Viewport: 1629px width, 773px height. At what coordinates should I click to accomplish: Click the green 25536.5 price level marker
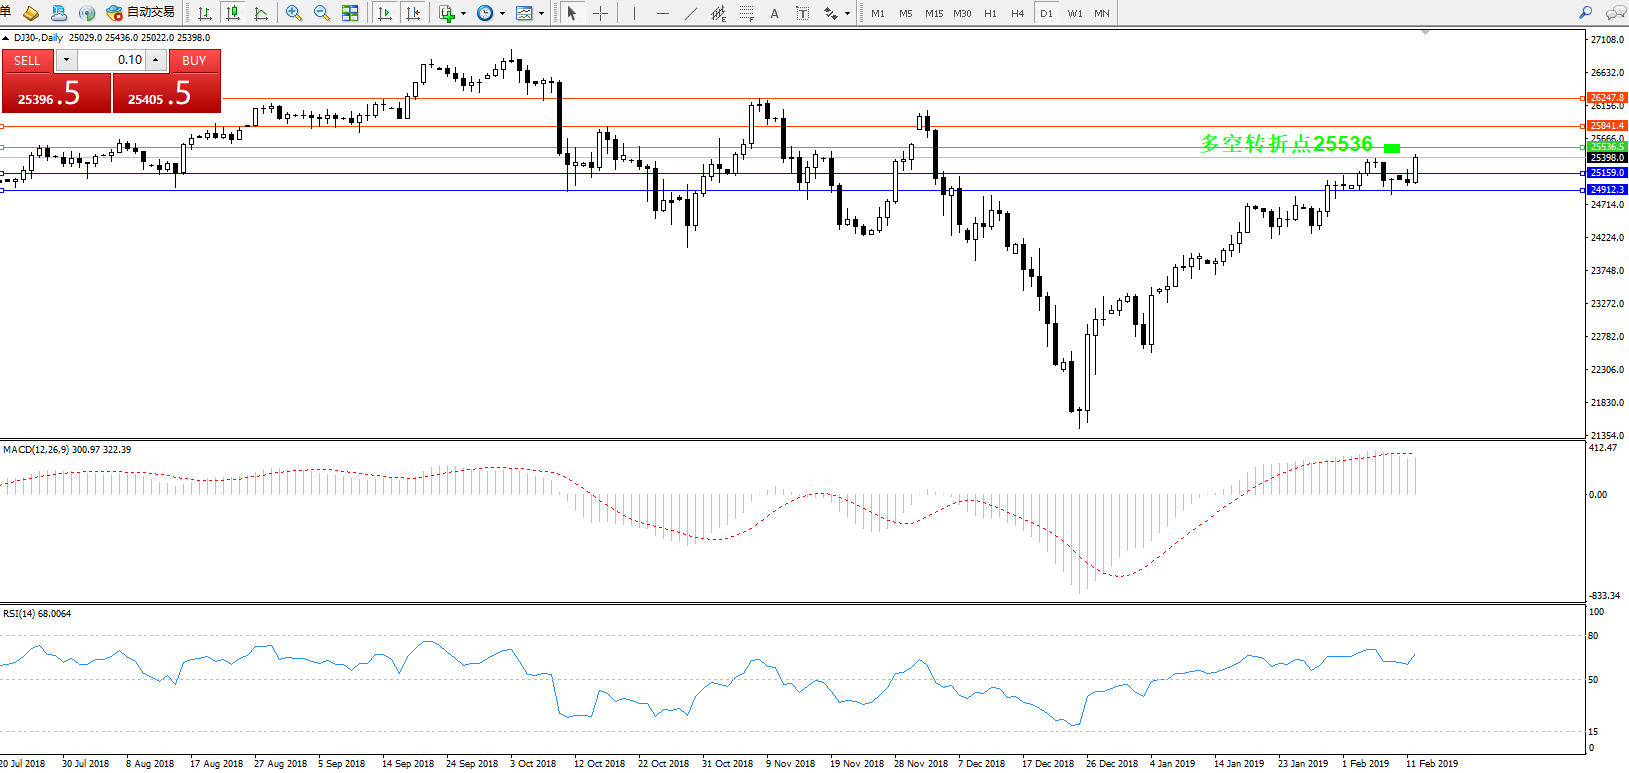1607,147
